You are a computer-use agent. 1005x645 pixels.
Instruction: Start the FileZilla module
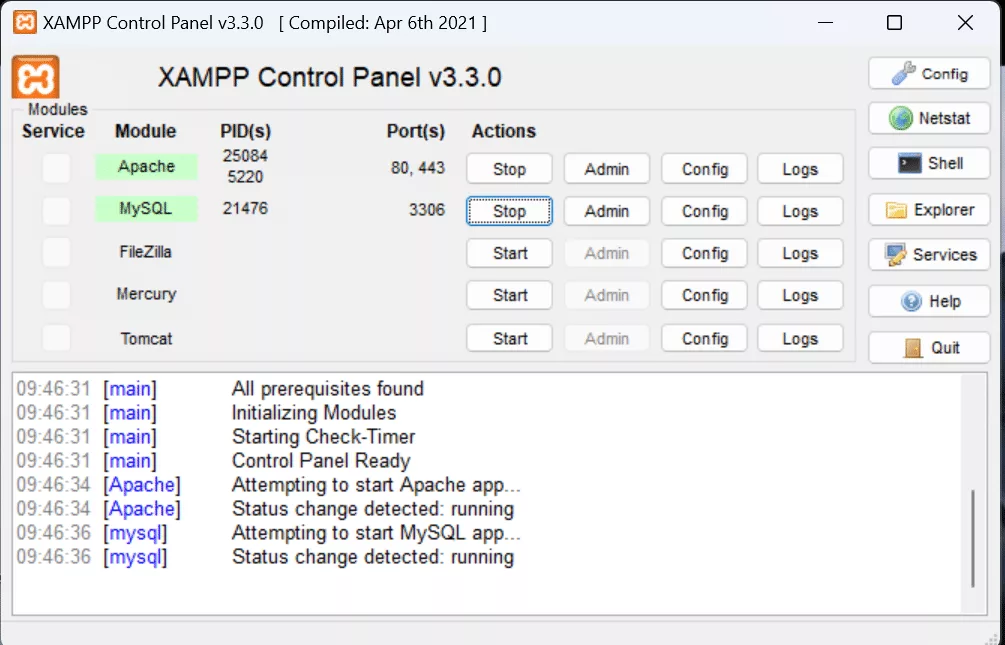pyautogui.click(x=509, y=253)
